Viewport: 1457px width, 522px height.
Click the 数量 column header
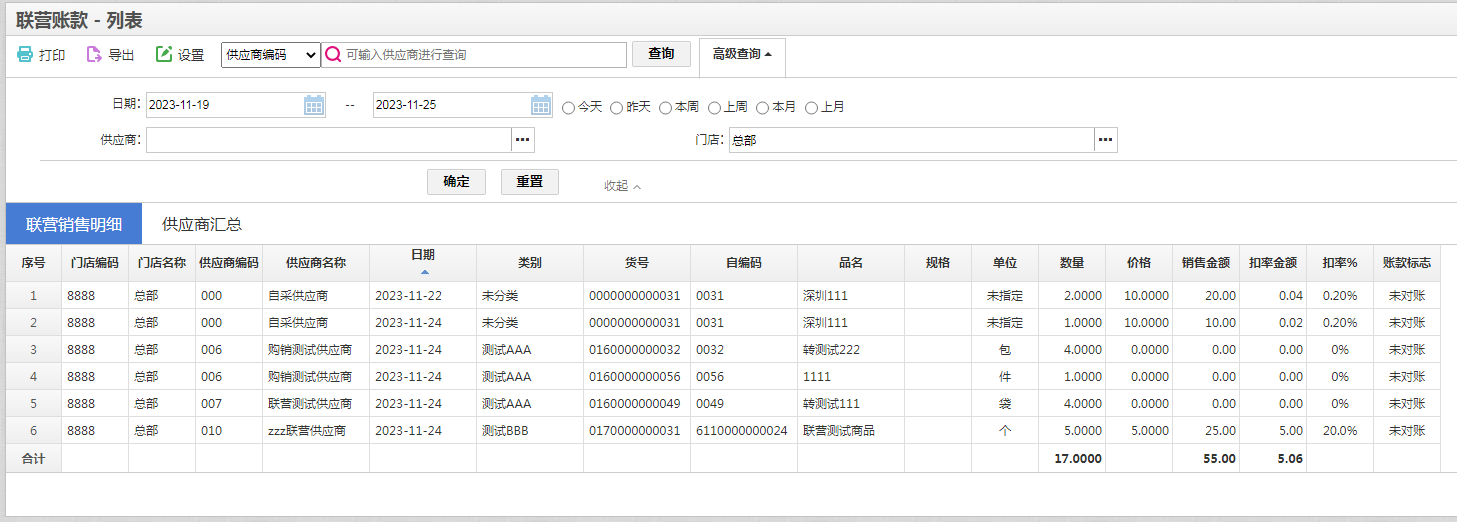tap(1072, 263)
